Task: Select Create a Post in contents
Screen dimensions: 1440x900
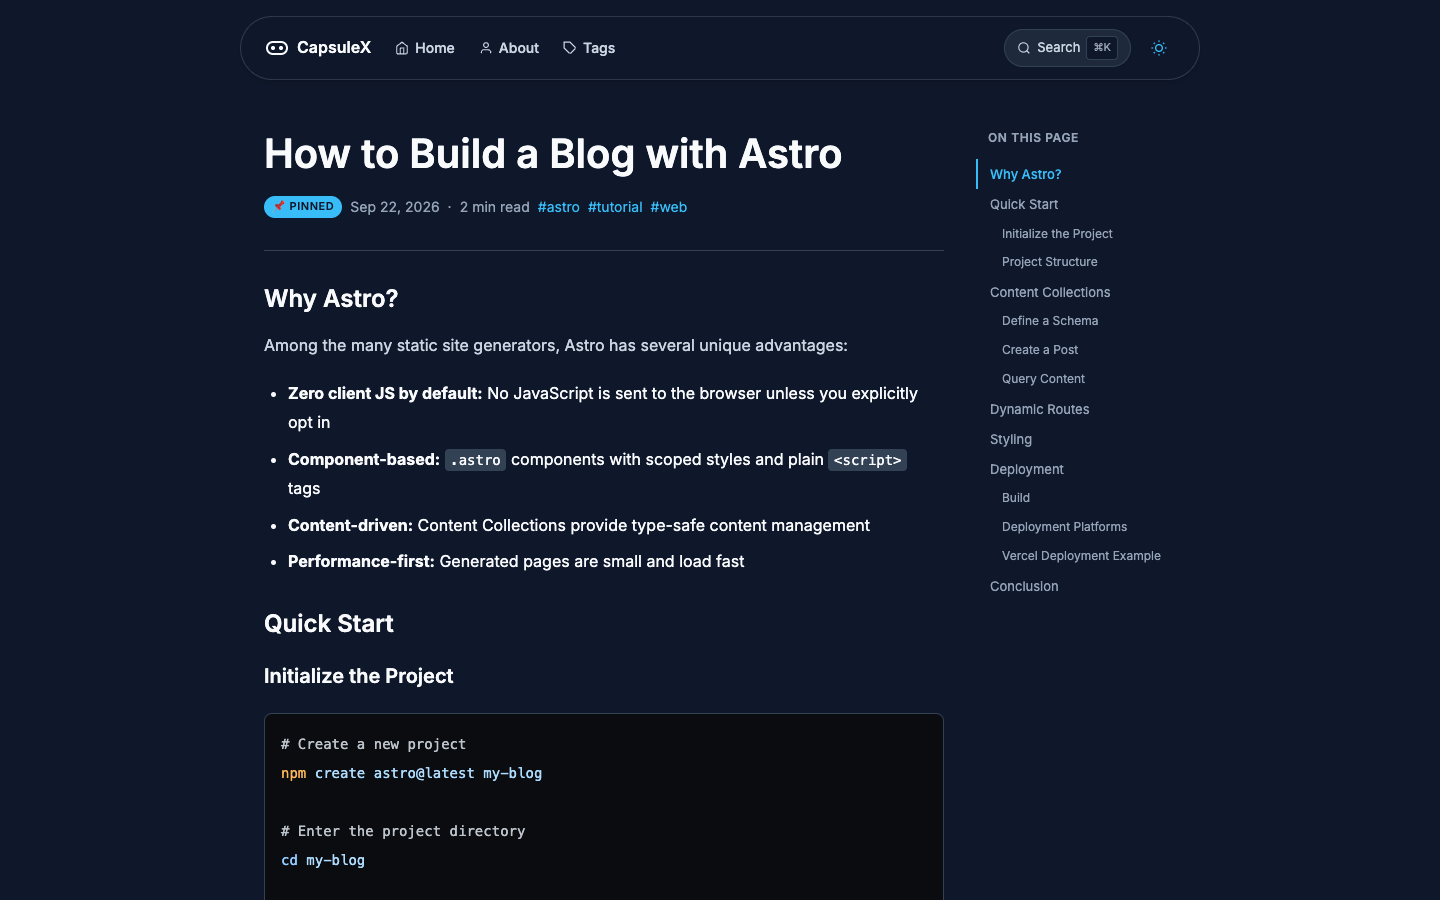Action: point(1040,350)
